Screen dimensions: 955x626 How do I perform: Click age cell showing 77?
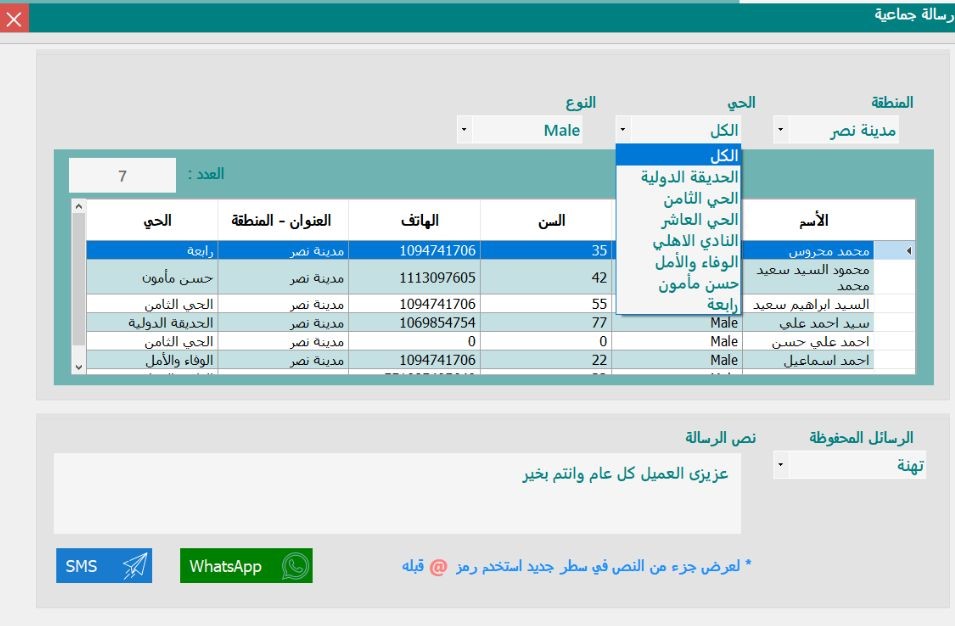546,323
